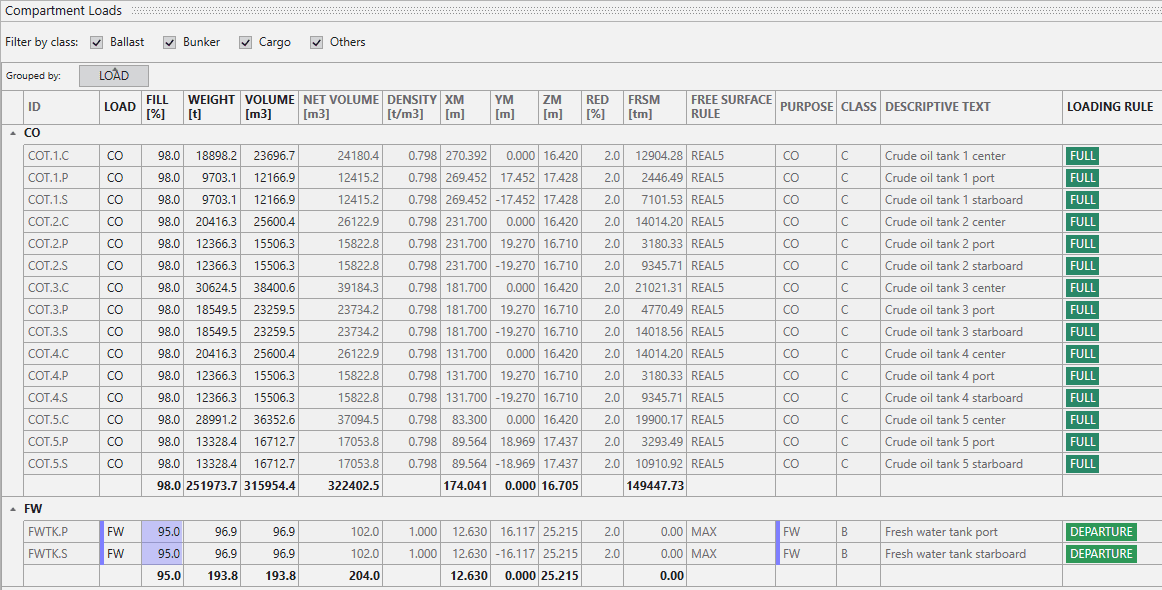Image resolution: width=1162 pixels, height=590 pixels.
Task: Click the FULL loading rule of COT.2.P
Action: click(1082, 244)
